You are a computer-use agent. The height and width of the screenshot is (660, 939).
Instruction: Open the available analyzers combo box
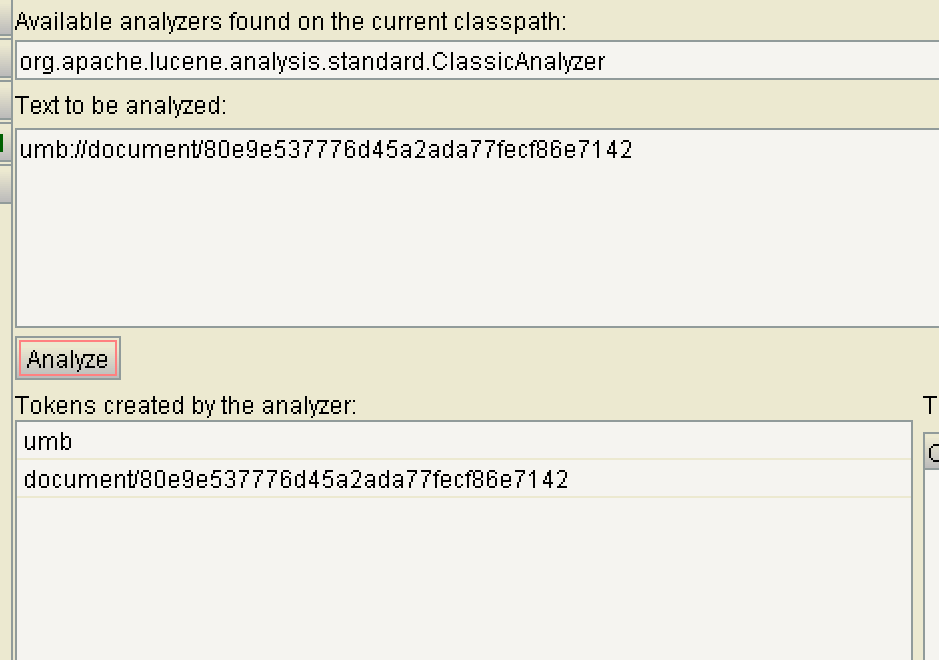(476, 62)
